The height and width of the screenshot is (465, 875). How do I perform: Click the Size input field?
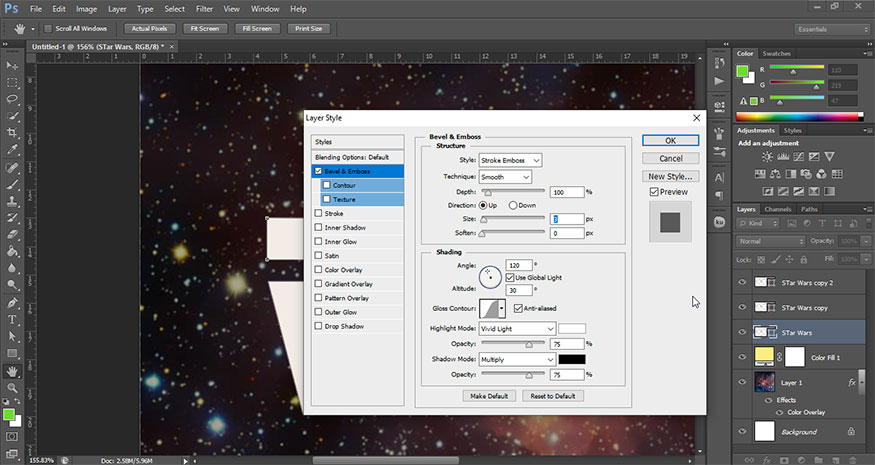coord(567,219)
